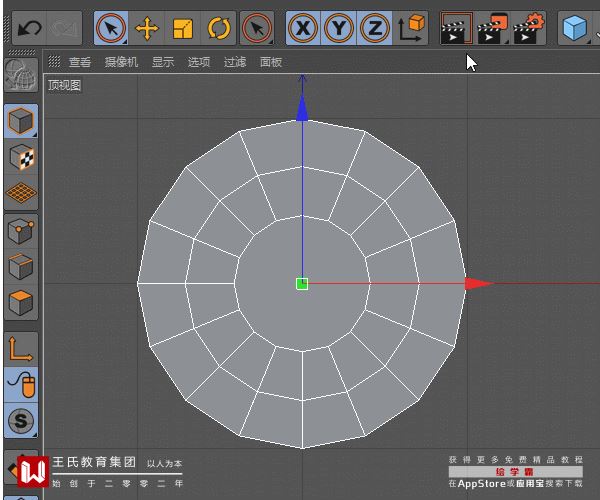Select the Live Selection tool

click(111, 28)
